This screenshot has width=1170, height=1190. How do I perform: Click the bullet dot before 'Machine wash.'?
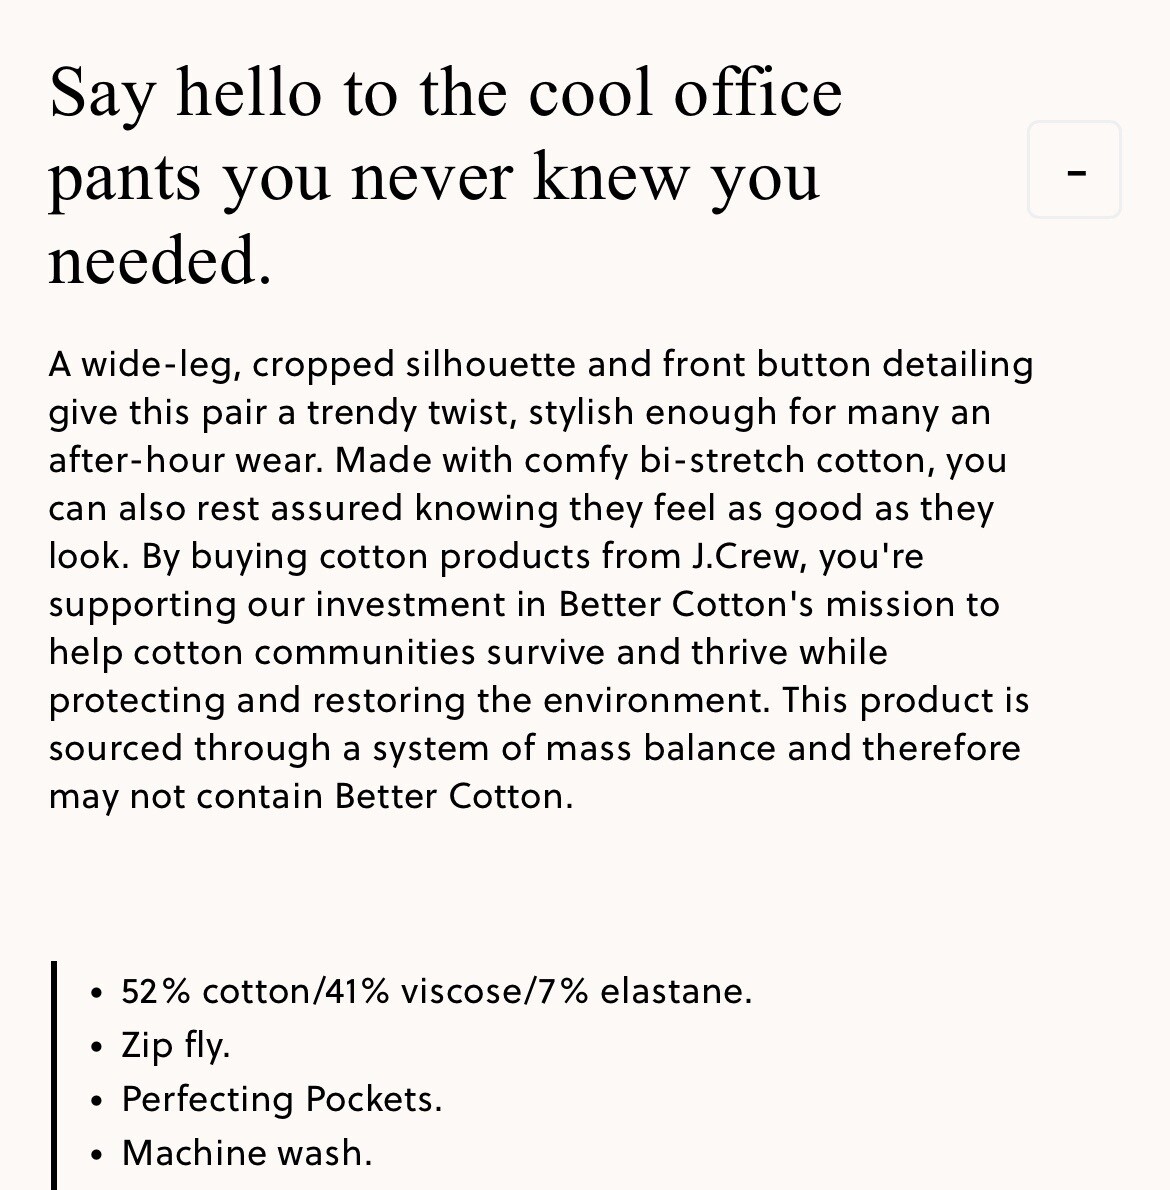(96, 1155)
